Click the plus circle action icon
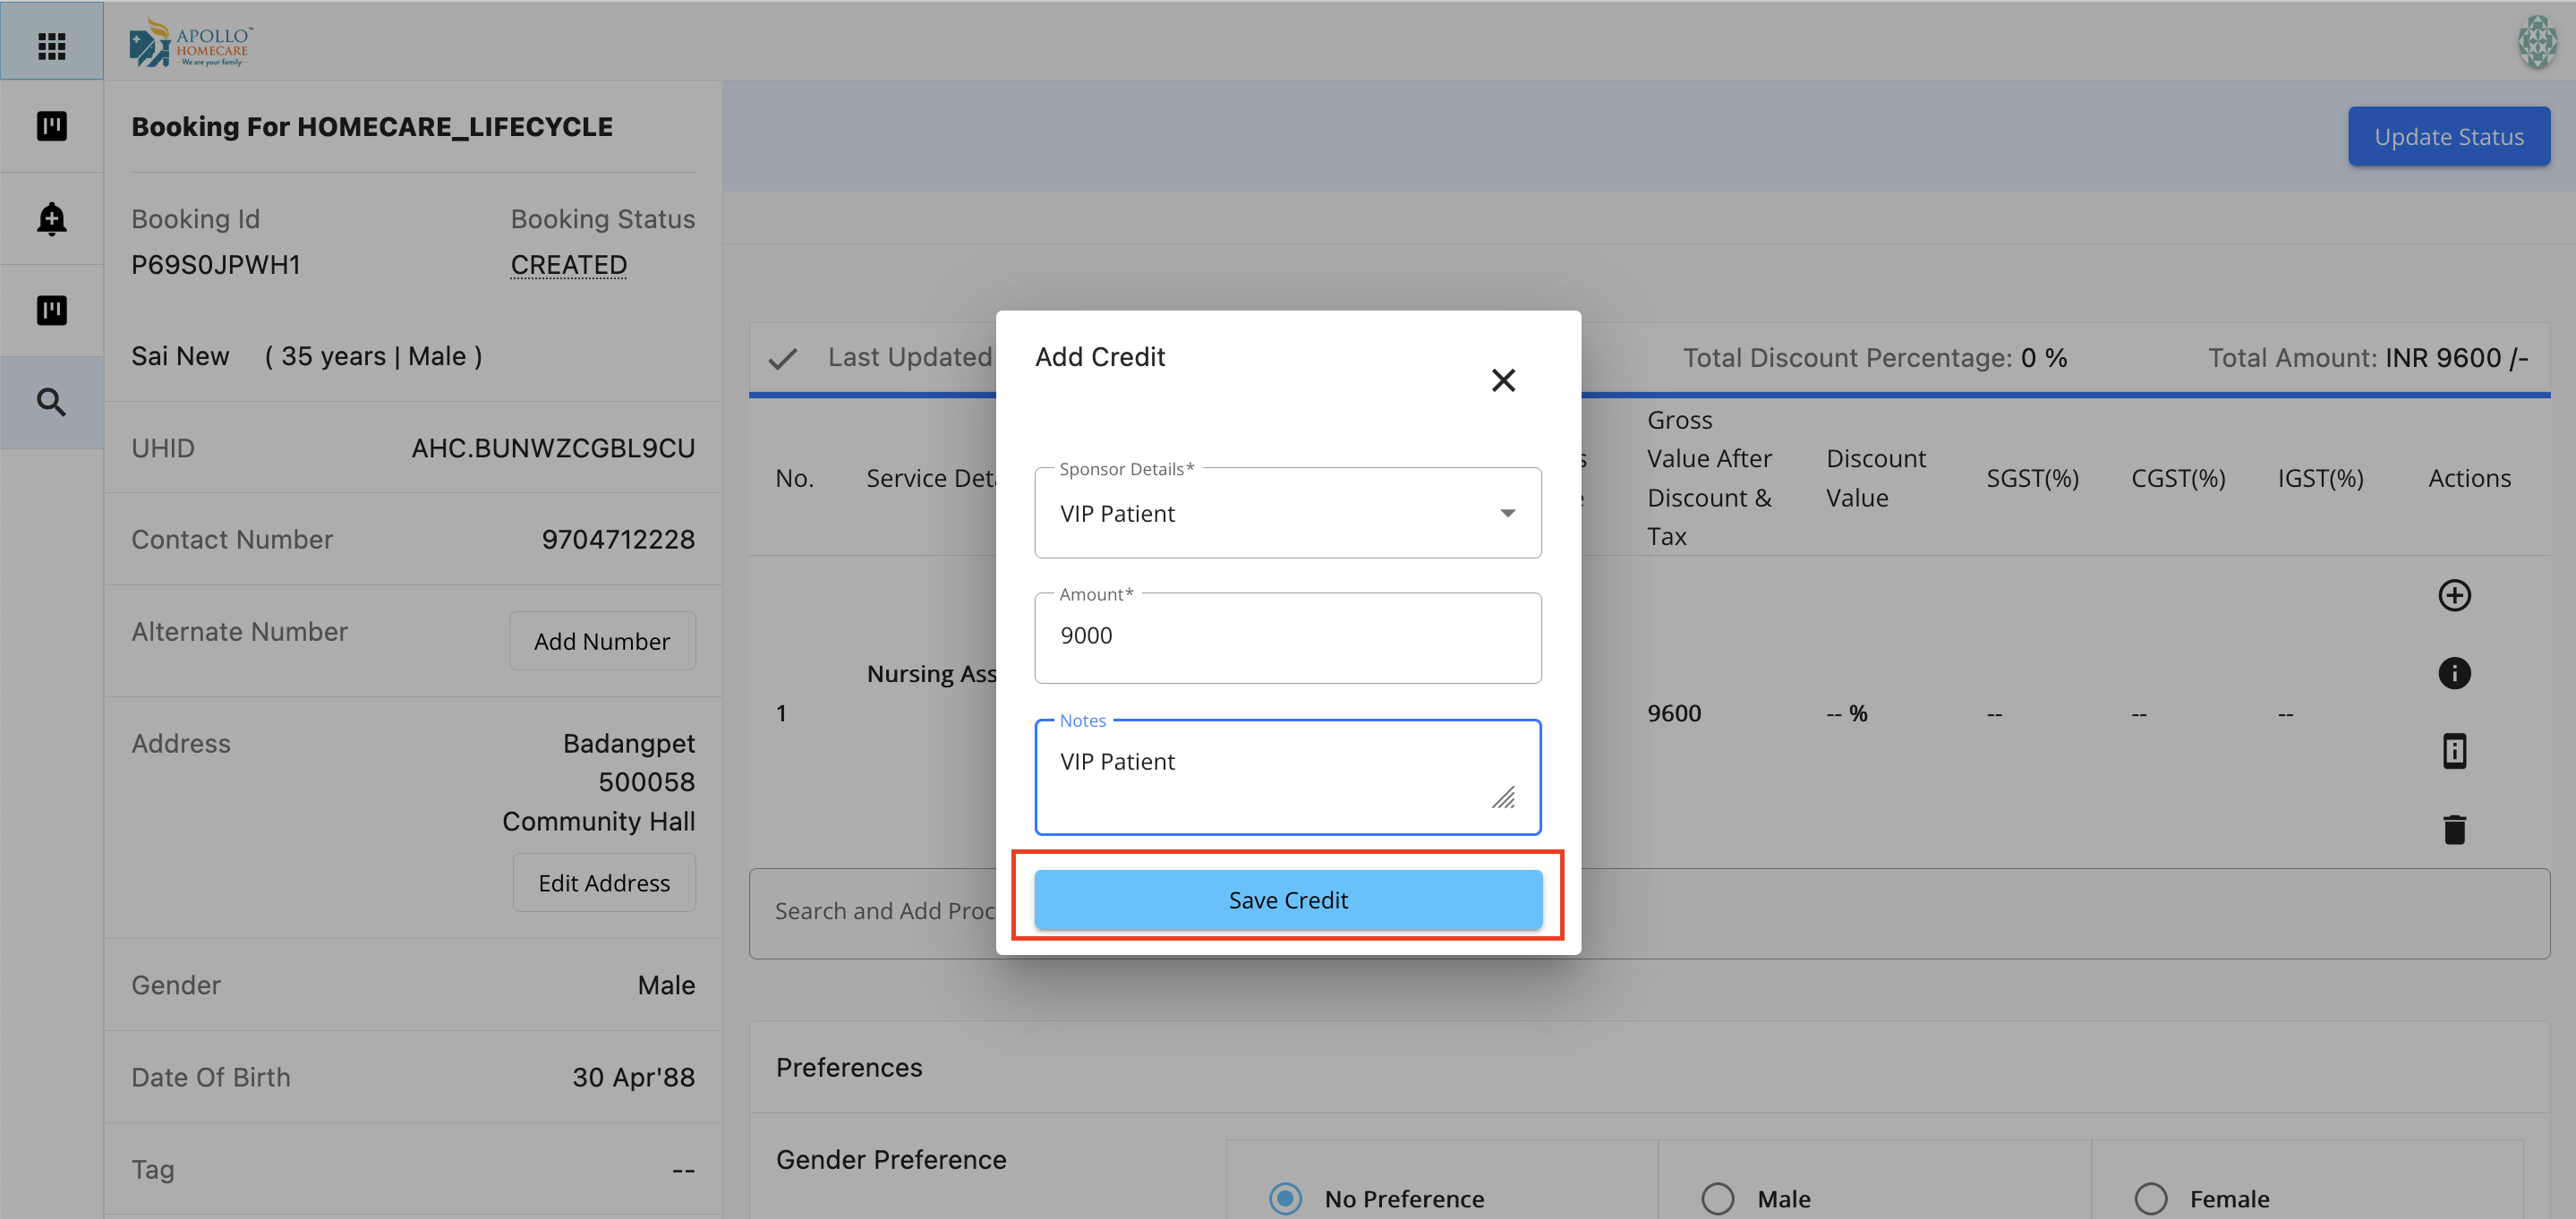 (2453, 595)
